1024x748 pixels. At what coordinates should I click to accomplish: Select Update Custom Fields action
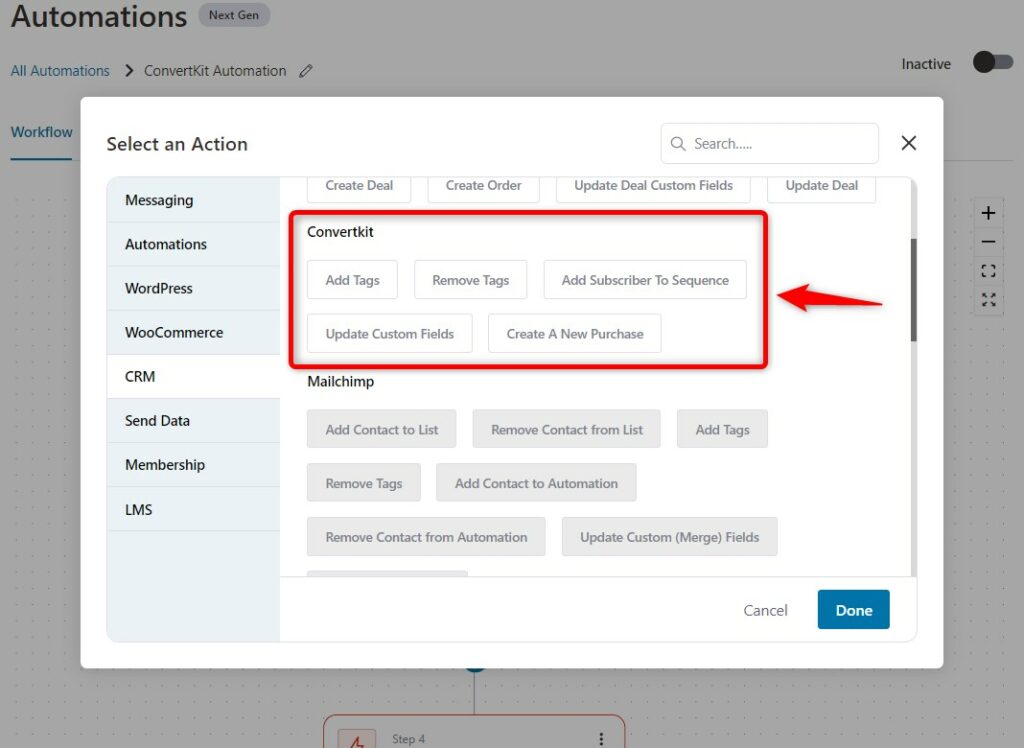pyautogui.click(x=390, y=334)
